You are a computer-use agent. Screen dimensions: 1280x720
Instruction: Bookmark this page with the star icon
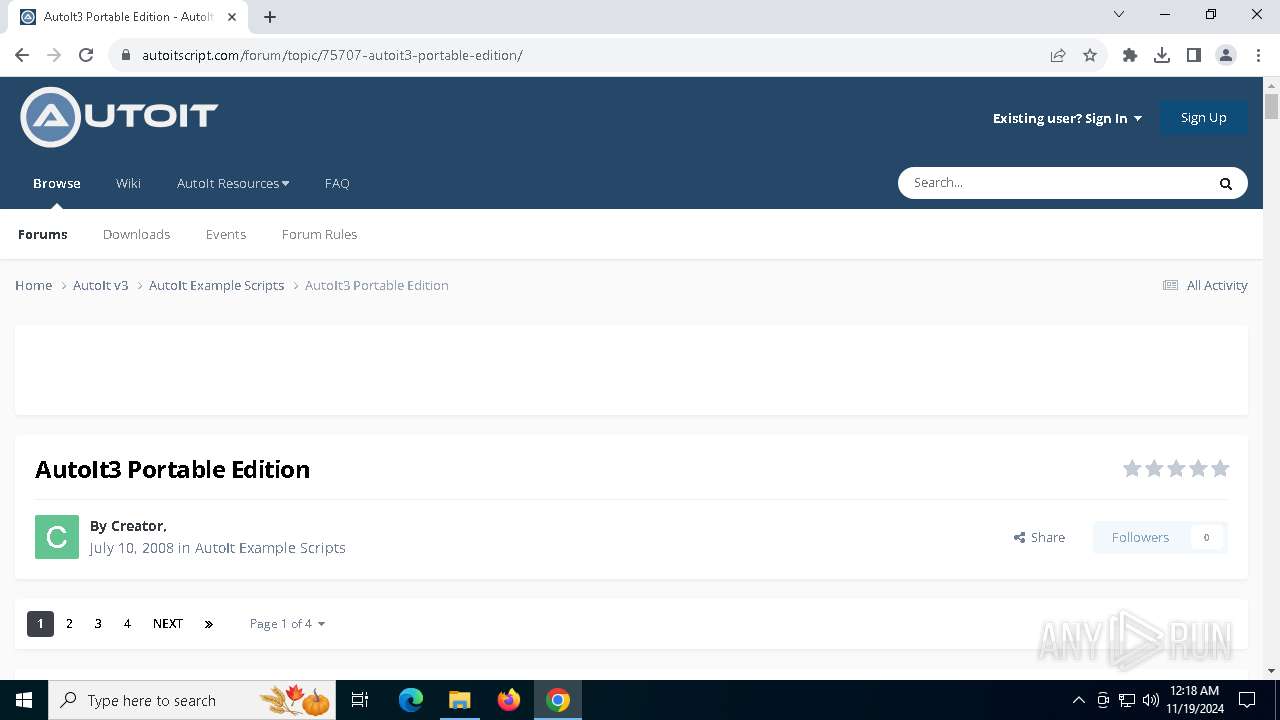[1090, 55]
